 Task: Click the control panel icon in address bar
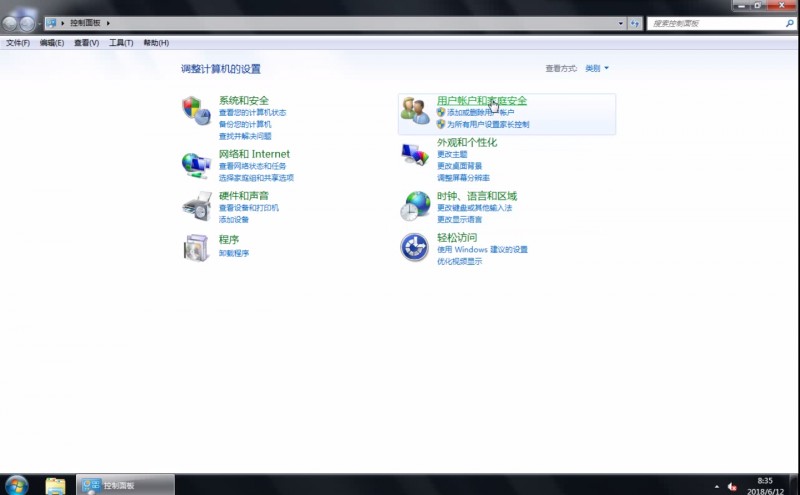click(x=51, y=23)
